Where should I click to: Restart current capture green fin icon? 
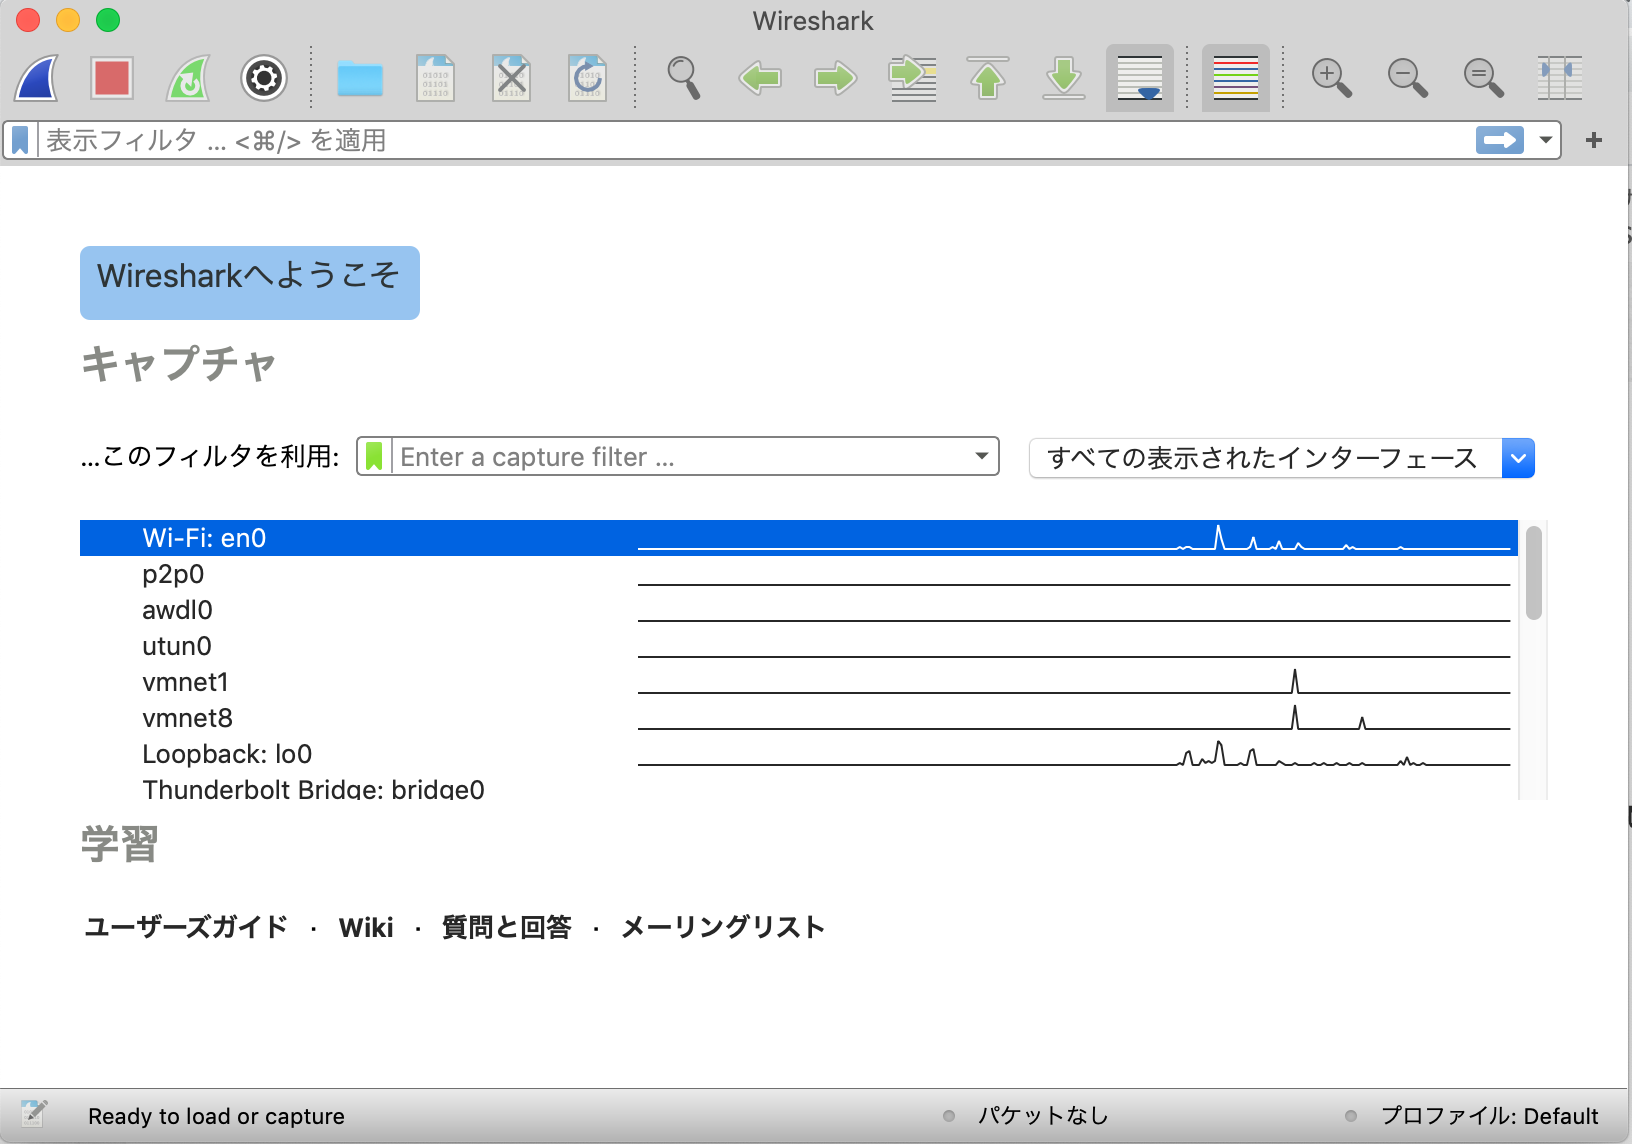click(x=188, y=78)
